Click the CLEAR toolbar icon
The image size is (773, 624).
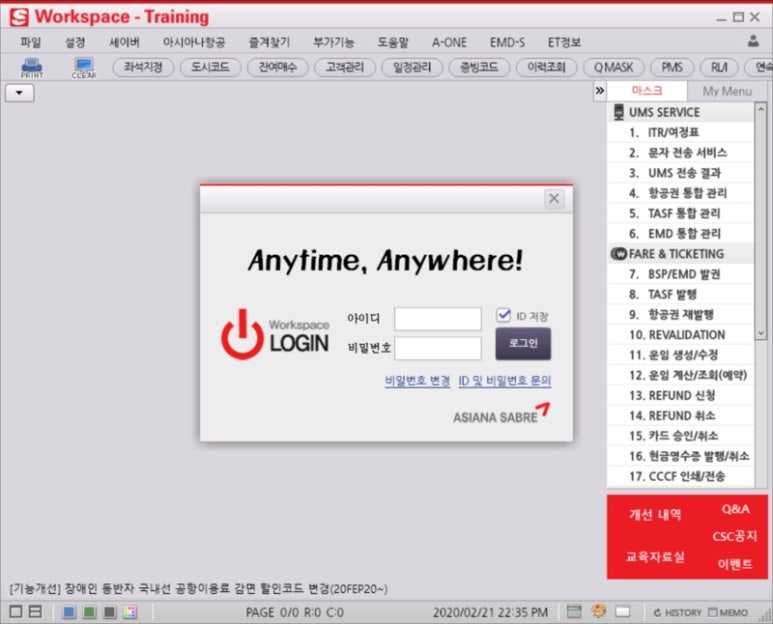click(x=84, y=68)
